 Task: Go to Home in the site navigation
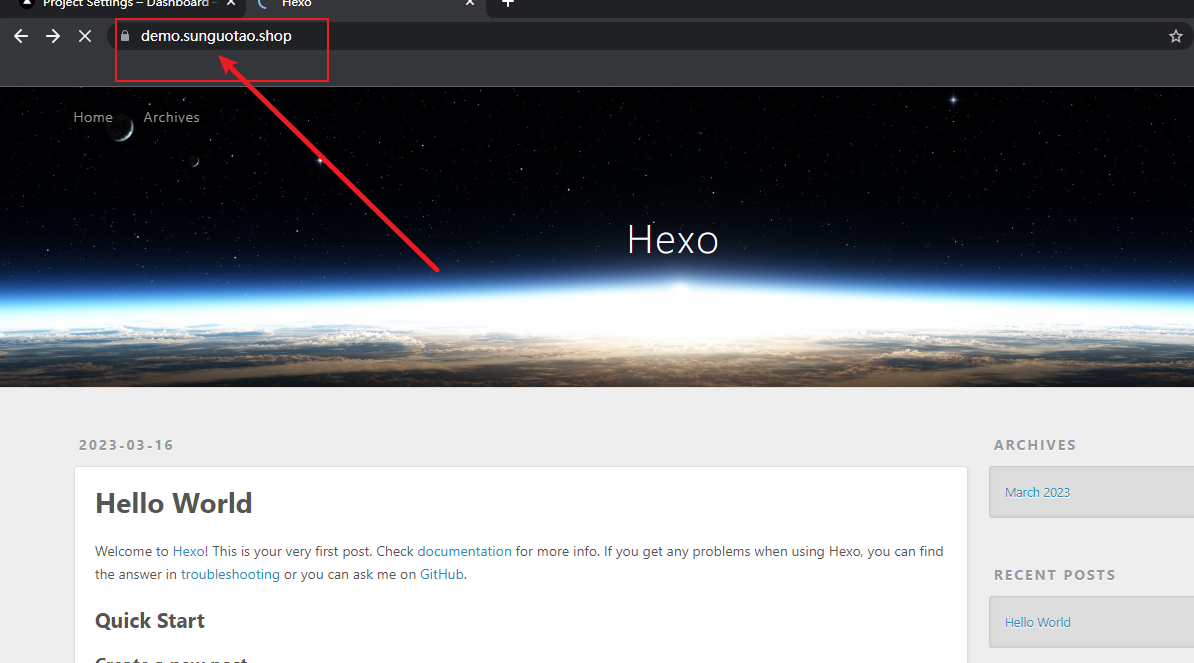tap(93, 117)
